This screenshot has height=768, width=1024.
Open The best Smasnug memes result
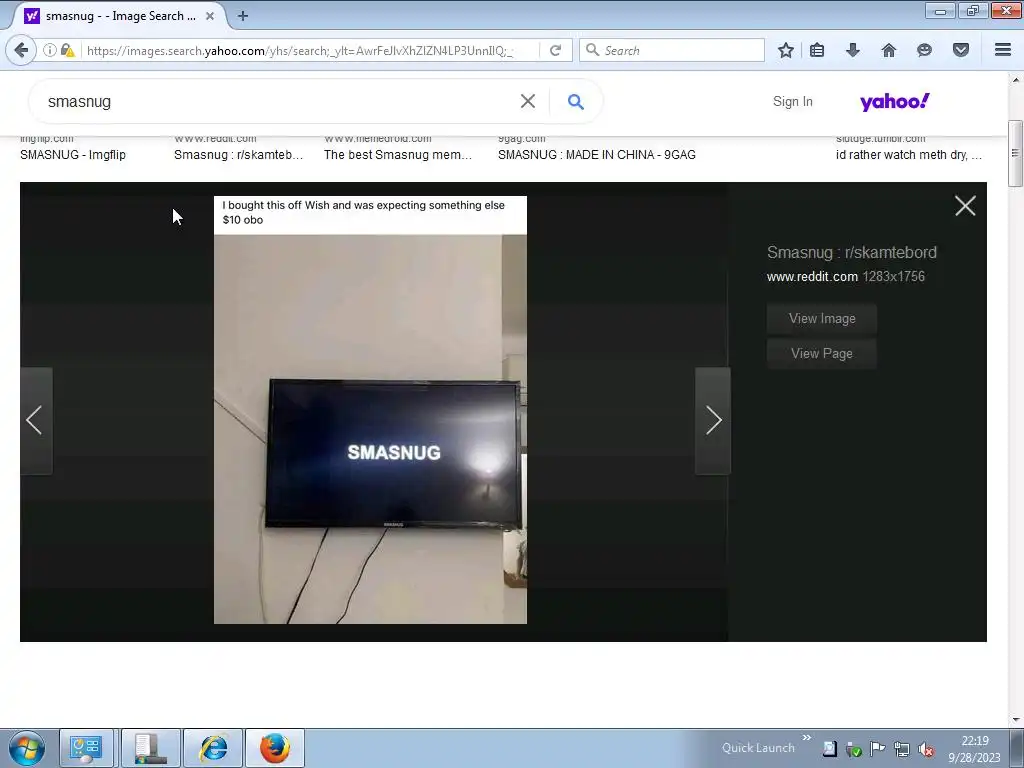coord(398,155)
